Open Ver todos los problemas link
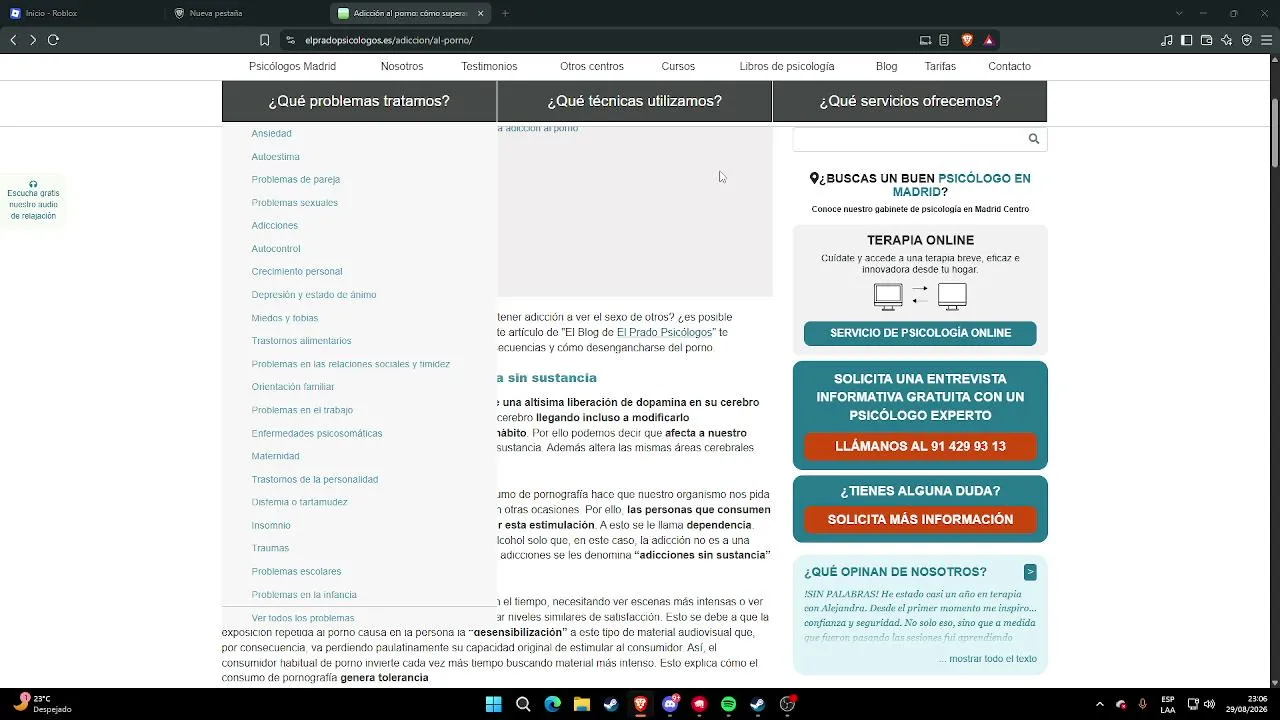 tap(303, 618)
